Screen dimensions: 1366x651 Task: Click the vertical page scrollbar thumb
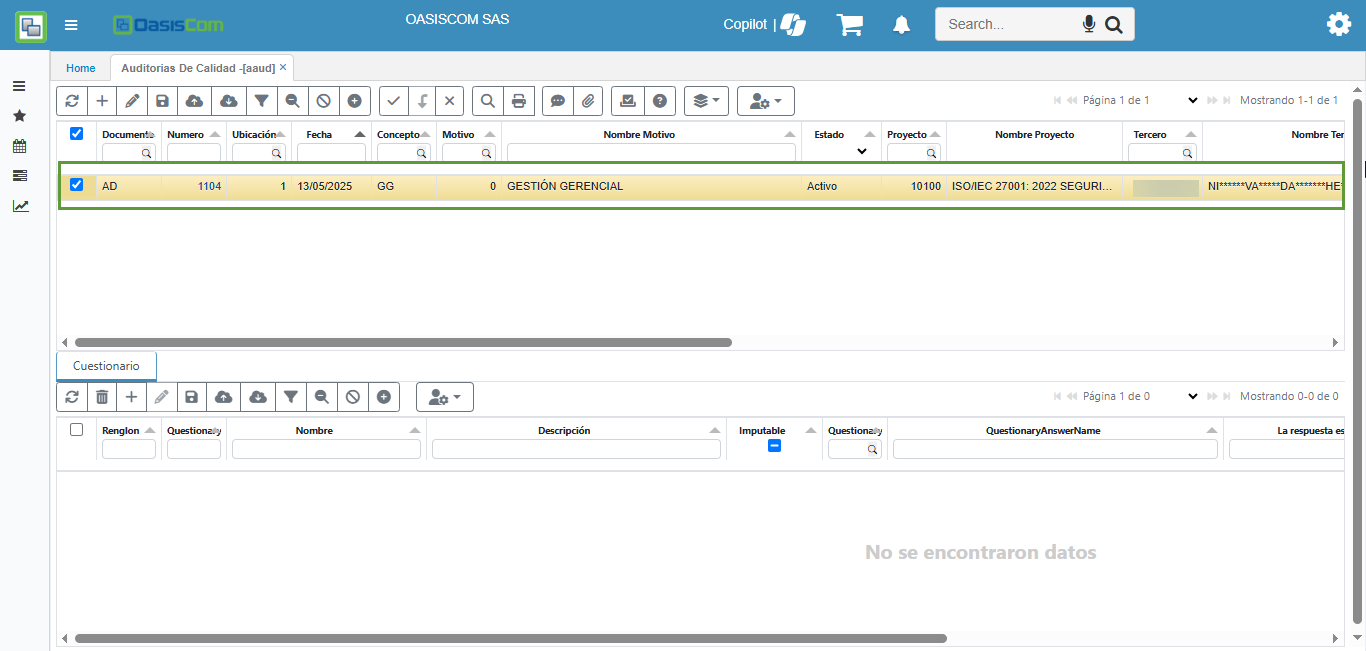click(x=1358, y=360)
